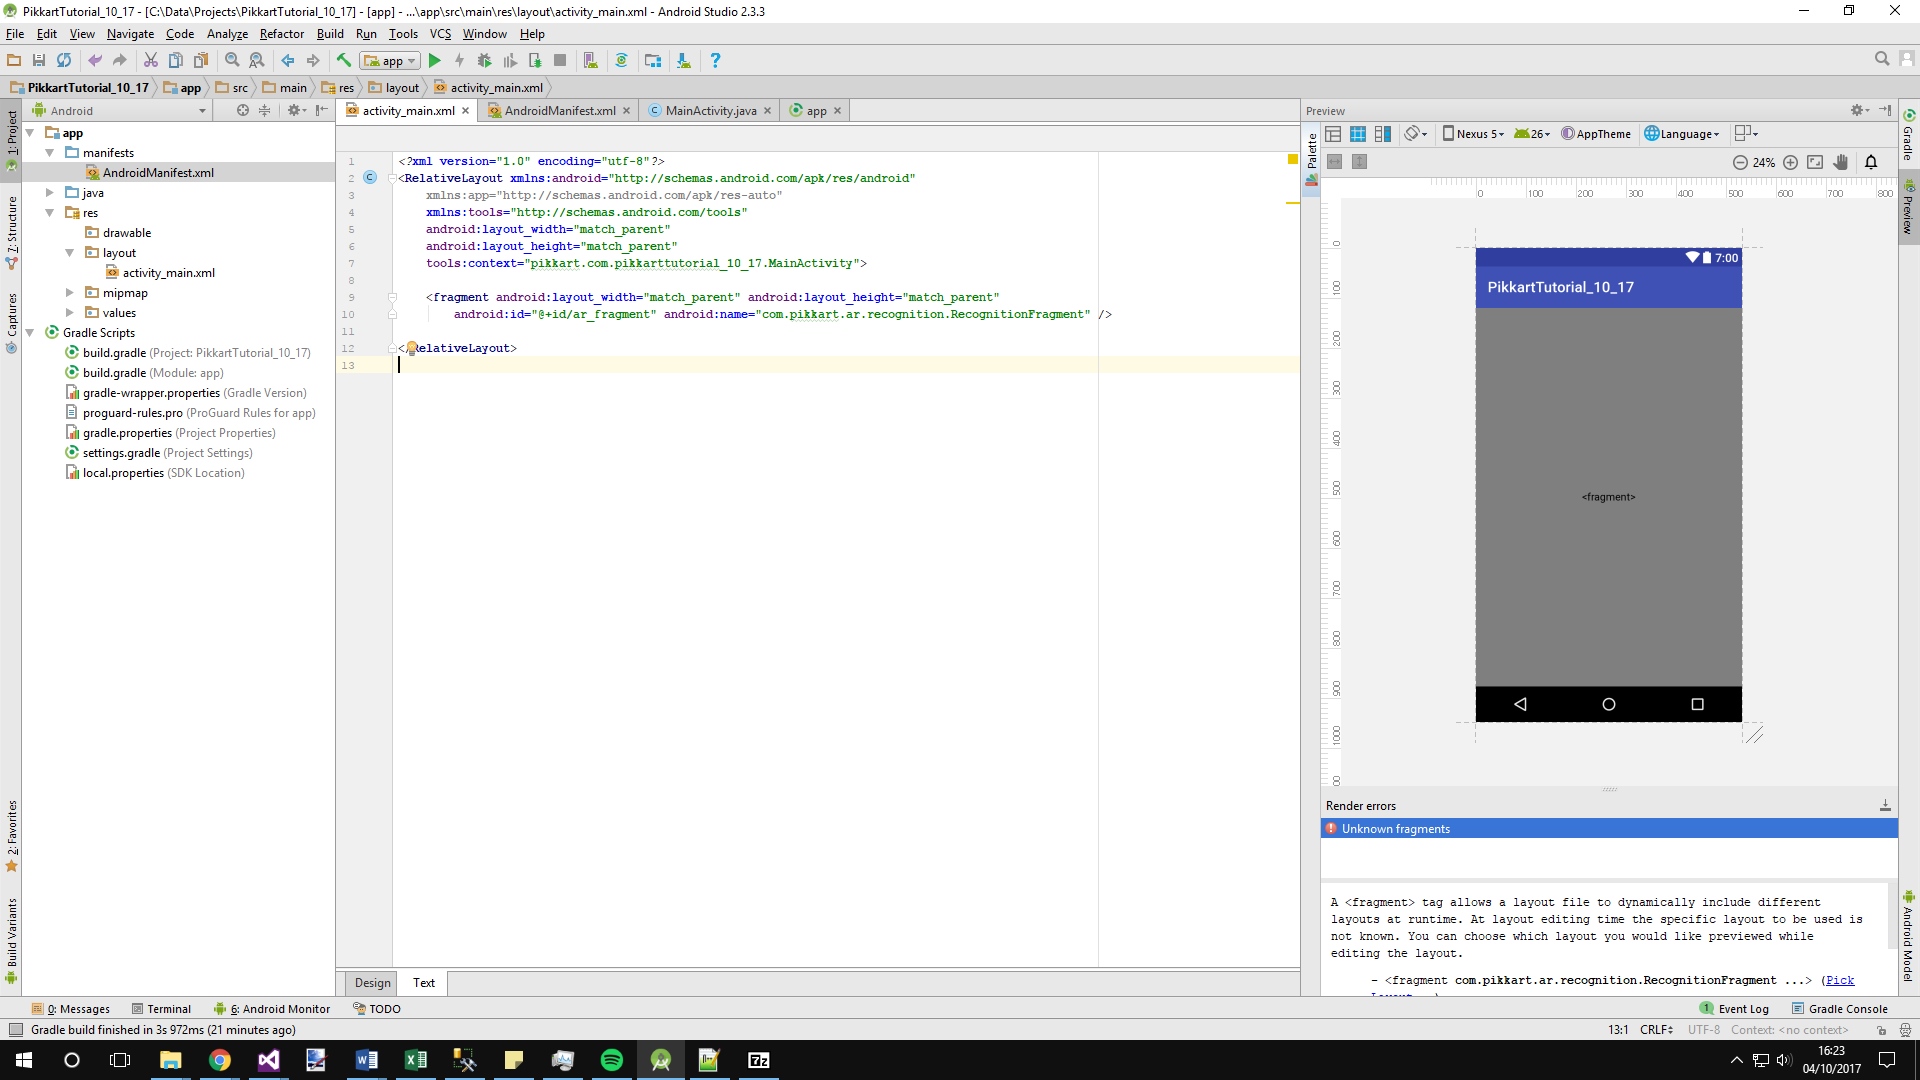Open the Android project view dropdown
The height and width of the screenshot is (1080, 1920).
click(x=120, y=111)
